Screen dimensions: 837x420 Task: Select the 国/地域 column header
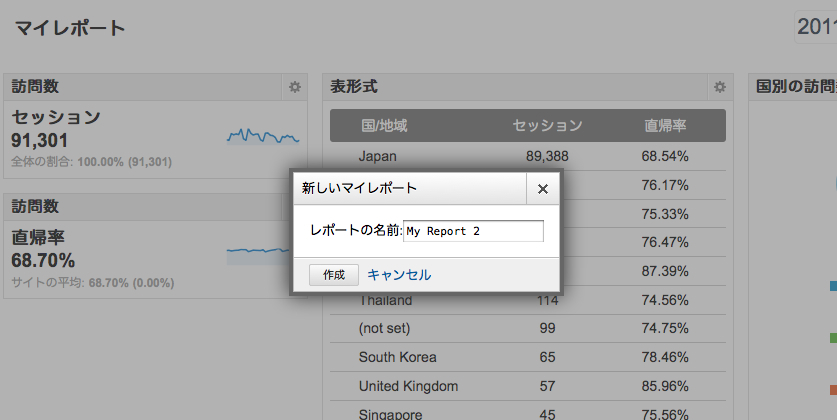click(x=384, y=125)
